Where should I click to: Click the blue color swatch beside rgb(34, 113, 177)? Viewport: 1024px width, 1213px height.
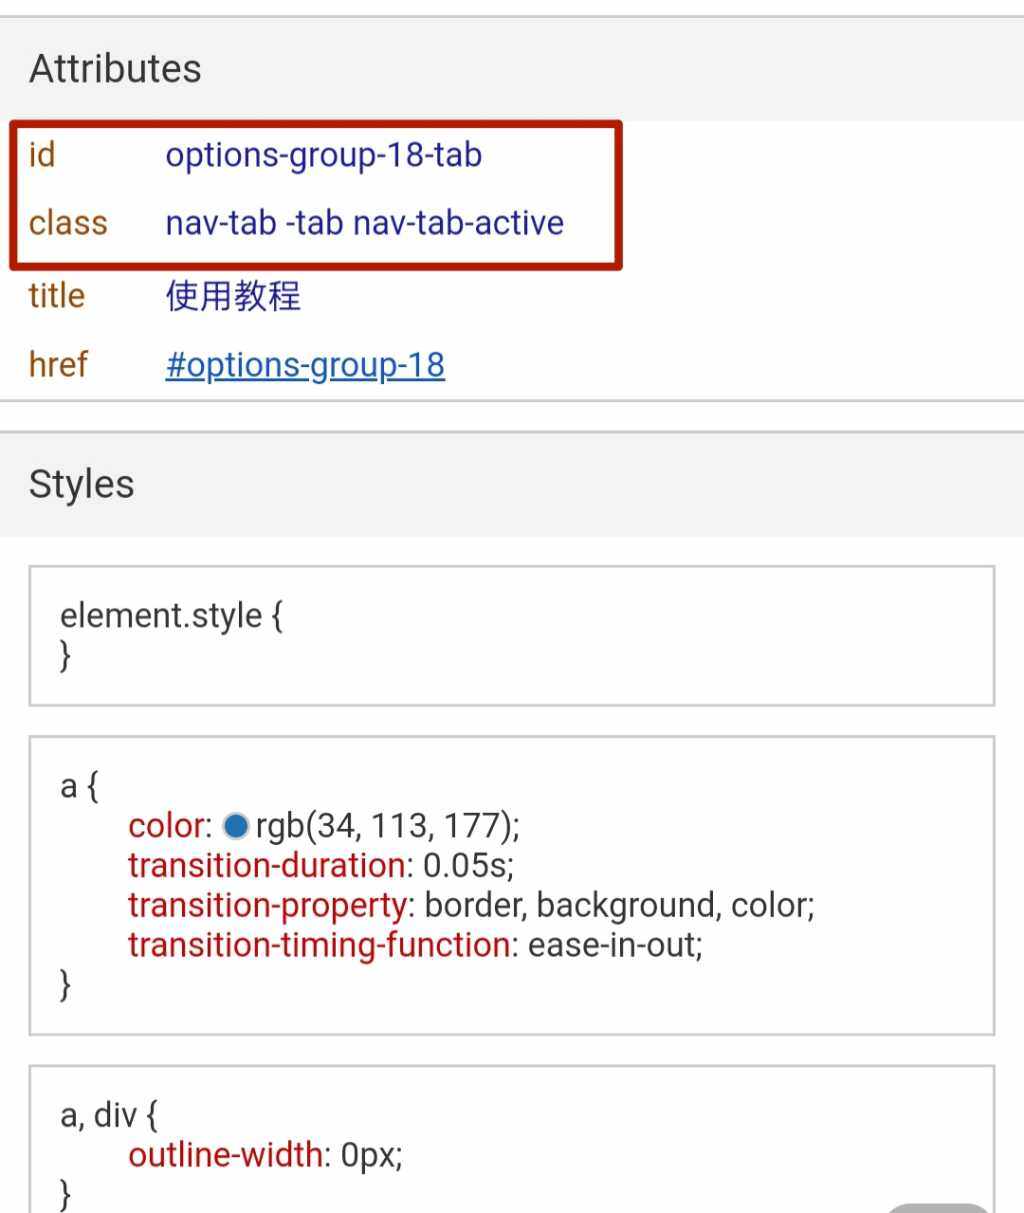234,825
